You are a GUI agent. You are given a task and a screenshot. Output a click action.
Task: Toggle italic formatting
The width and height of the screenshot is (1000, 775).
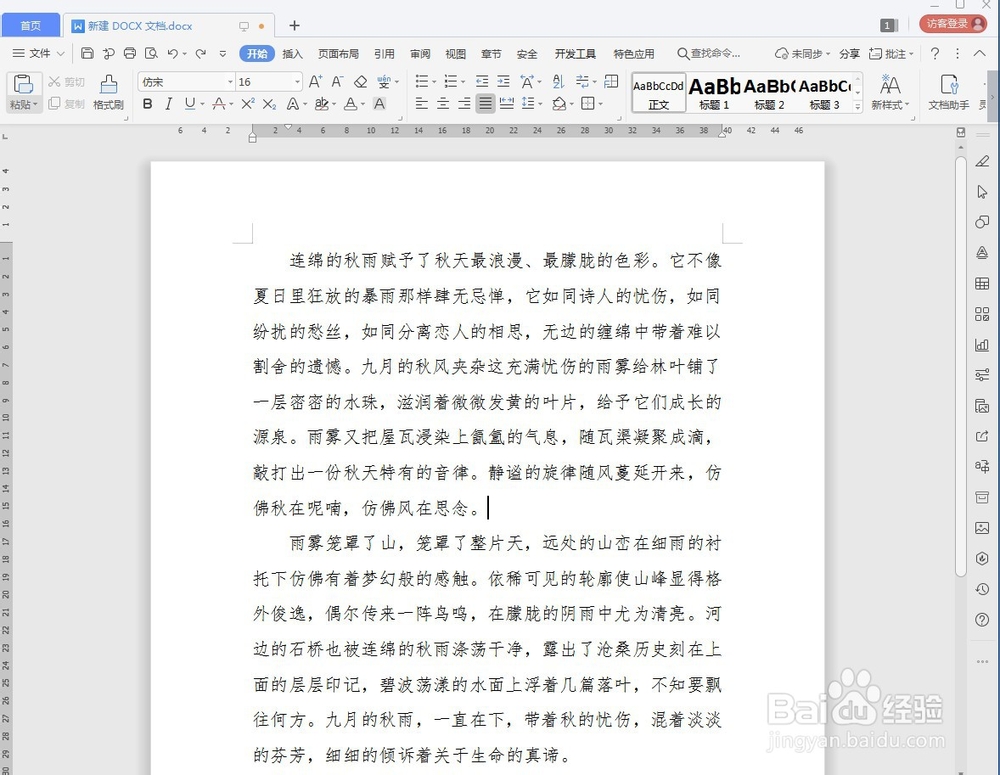pyautogui.click(x=167, y=103)
